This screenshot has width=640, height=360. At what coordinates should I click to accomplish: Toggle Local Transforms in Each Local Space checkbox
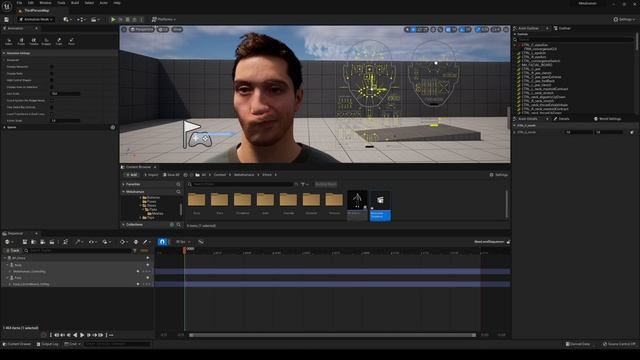[x=52, y=114]
